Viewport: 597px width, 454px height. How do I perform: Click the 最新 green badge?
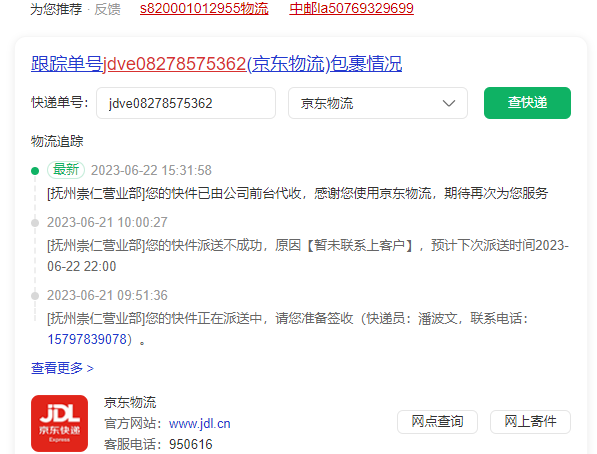pos(66,170)
